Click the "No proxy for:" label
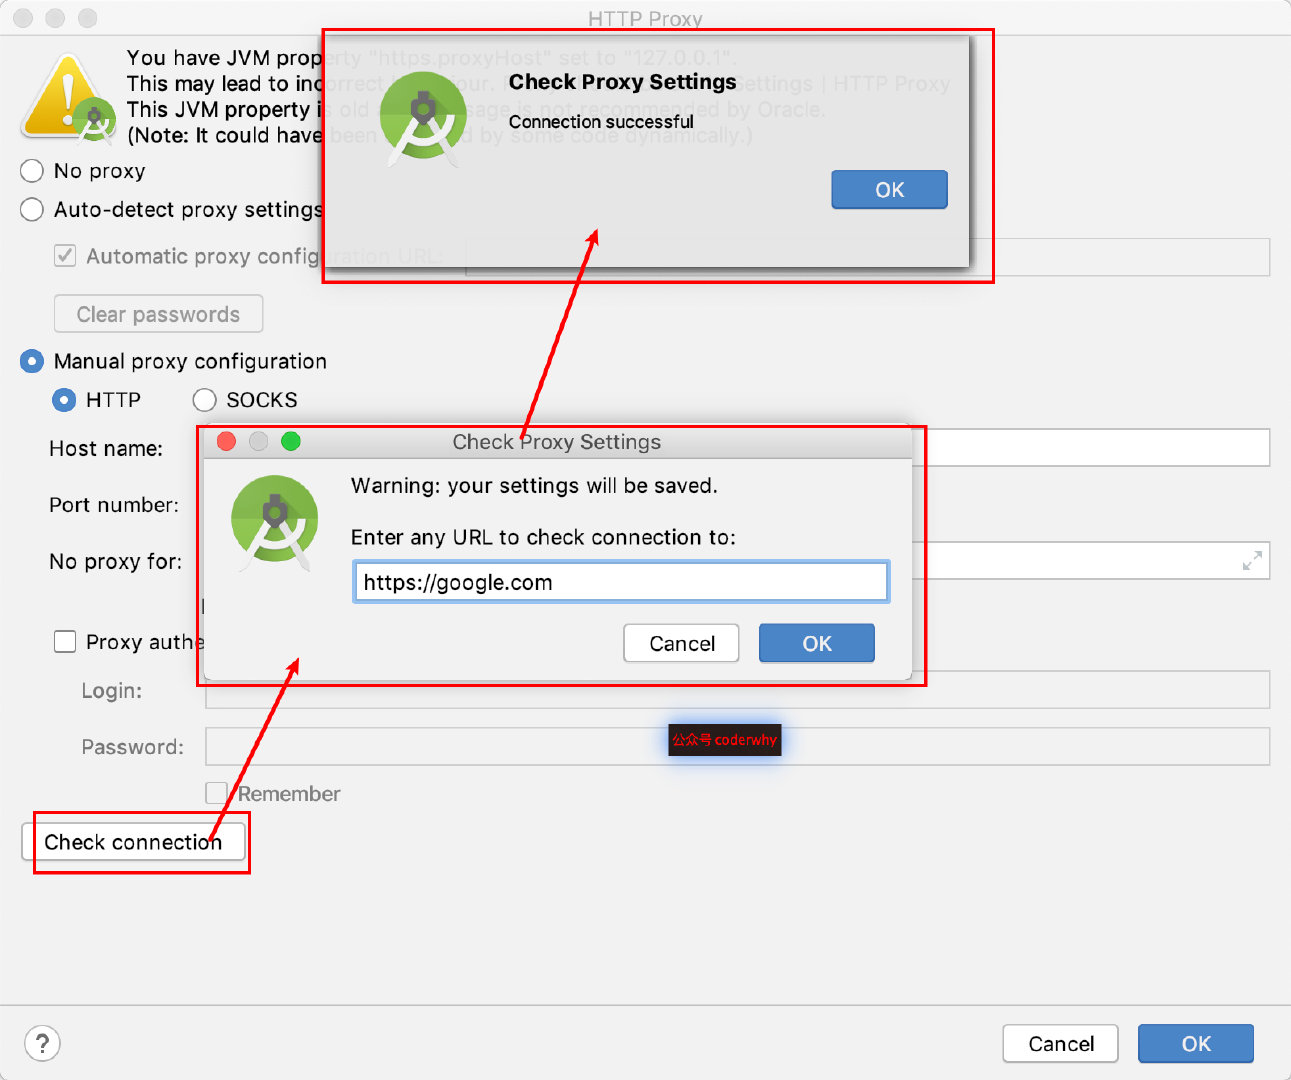Viewport: 1291px width, 1080px height. 116,562
